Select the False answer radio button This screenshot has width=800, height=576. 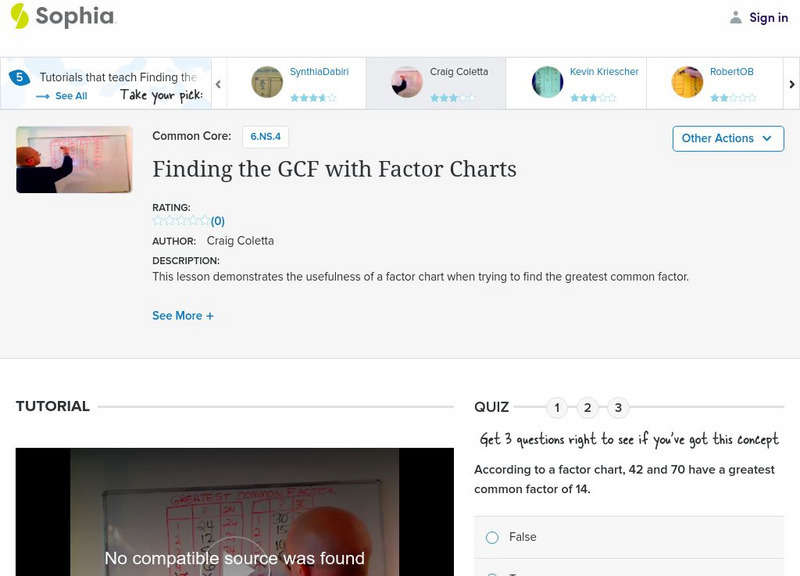[492, 538]
